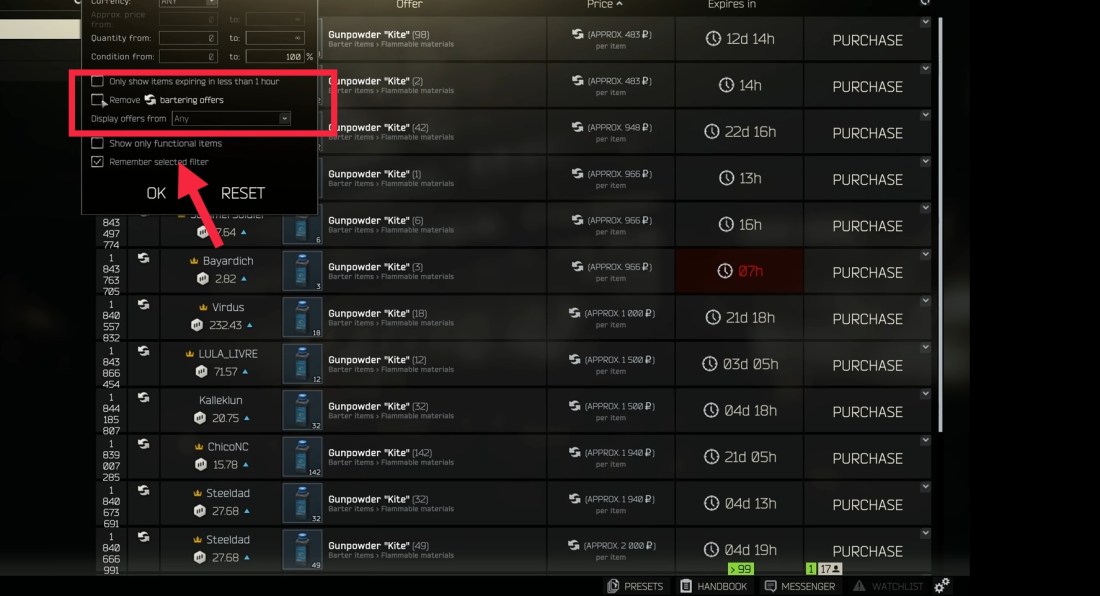Screen dimensions: 1100x596
Task: Uncheck Remember selected filter
Action: (x=98, y=162)
